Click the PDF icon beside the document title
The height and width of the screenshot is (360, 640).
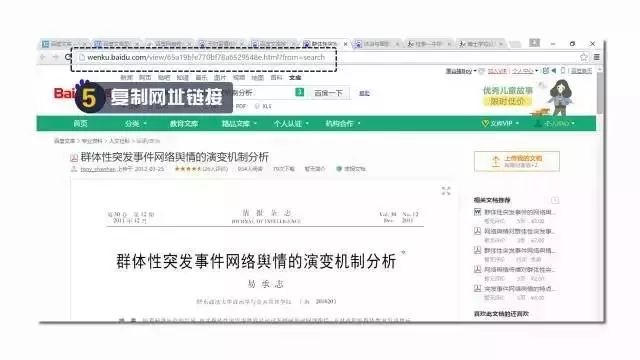click(74, 158)
